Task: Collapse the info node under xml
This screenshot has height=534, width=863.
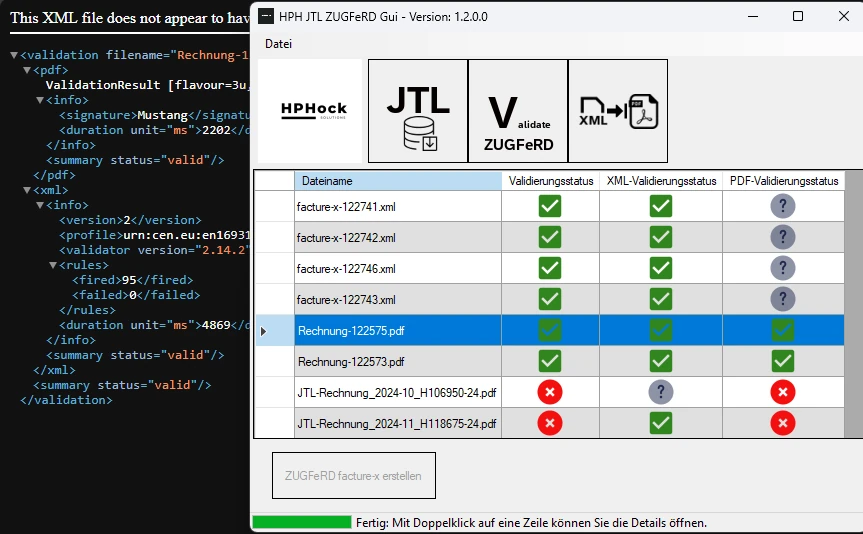Action: coord(40,205)
